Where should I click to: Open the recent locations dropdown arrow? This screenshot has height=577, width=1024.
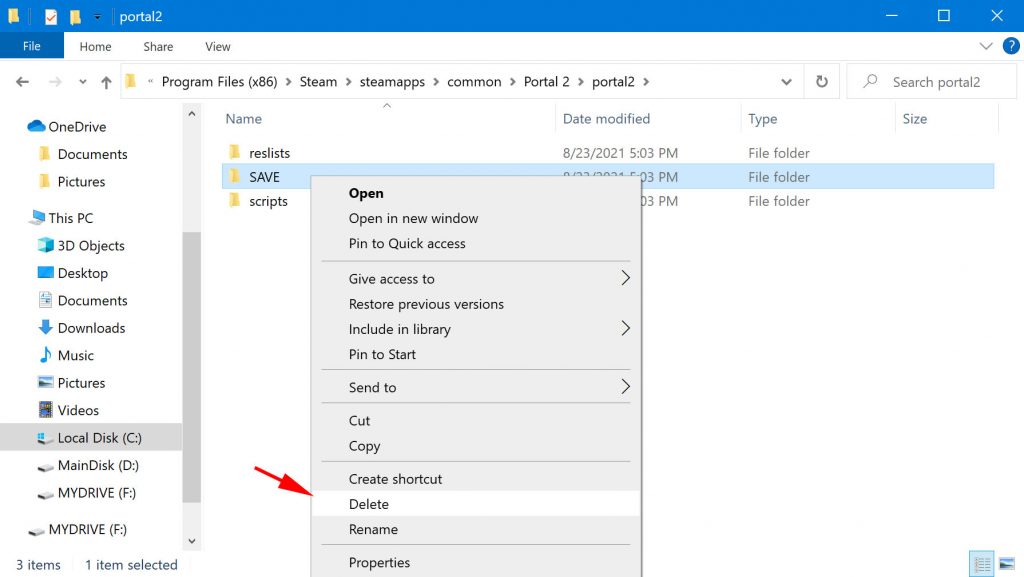[82, 82]
